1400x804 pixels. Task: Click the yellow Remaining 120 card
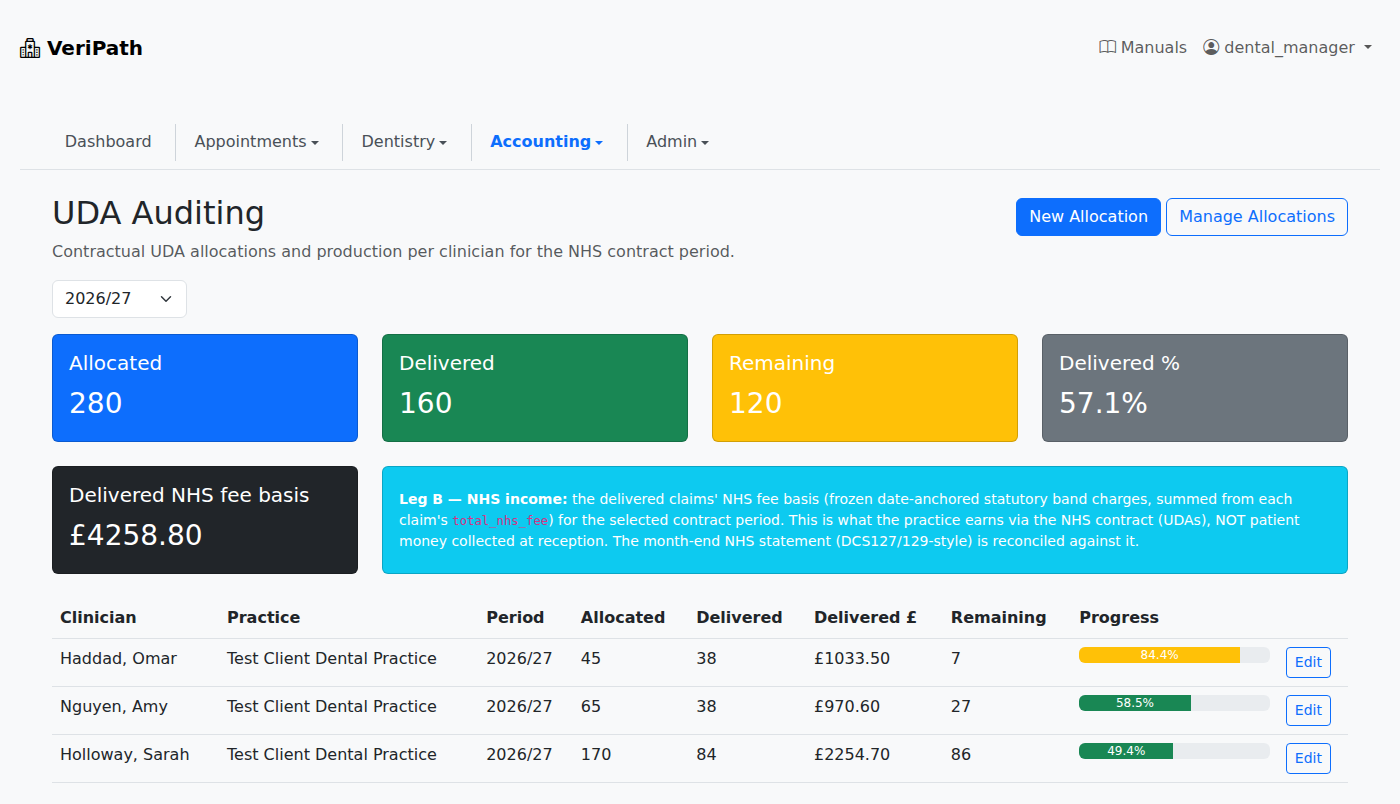(x=865, y=388)
